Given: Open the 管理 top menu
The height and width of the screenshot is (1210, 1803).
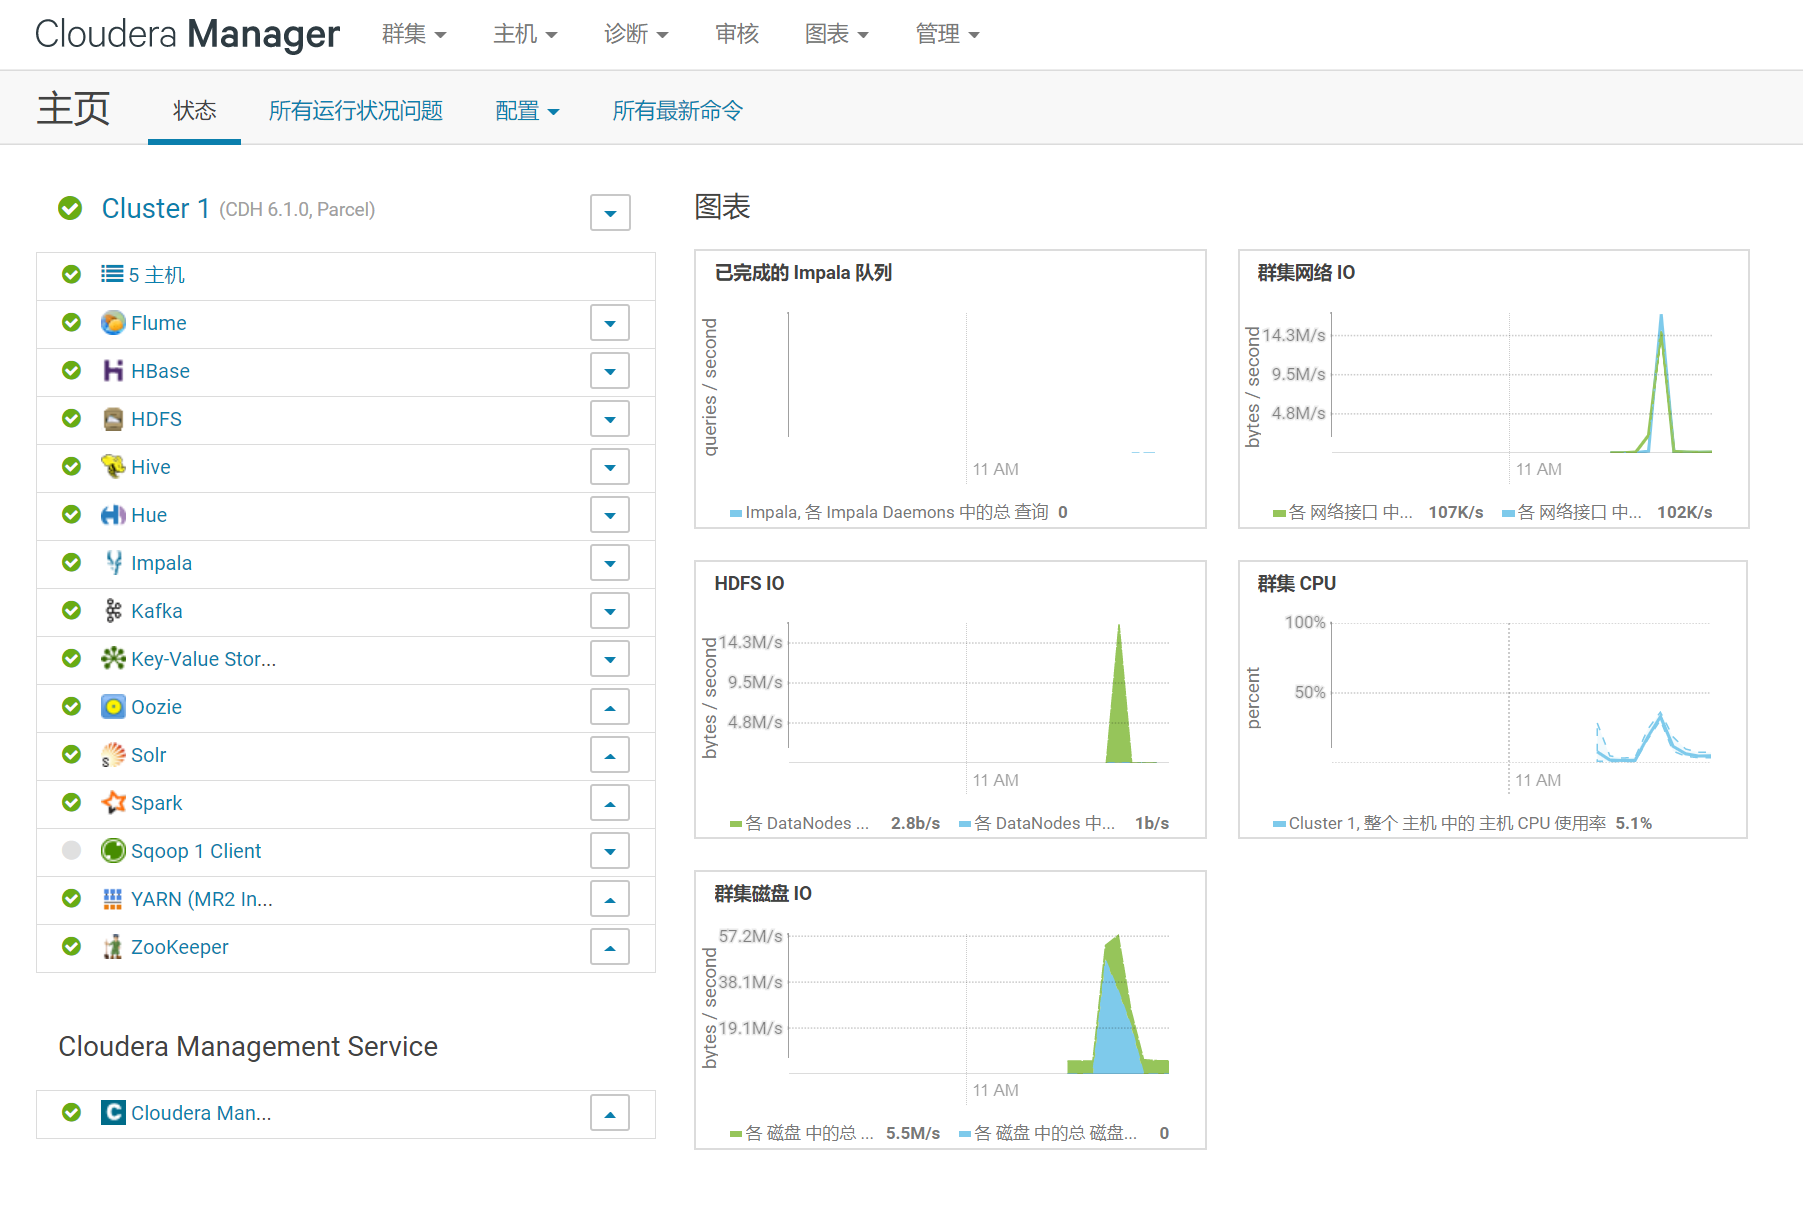Looking at the screenshot, I should click(948, 34).
